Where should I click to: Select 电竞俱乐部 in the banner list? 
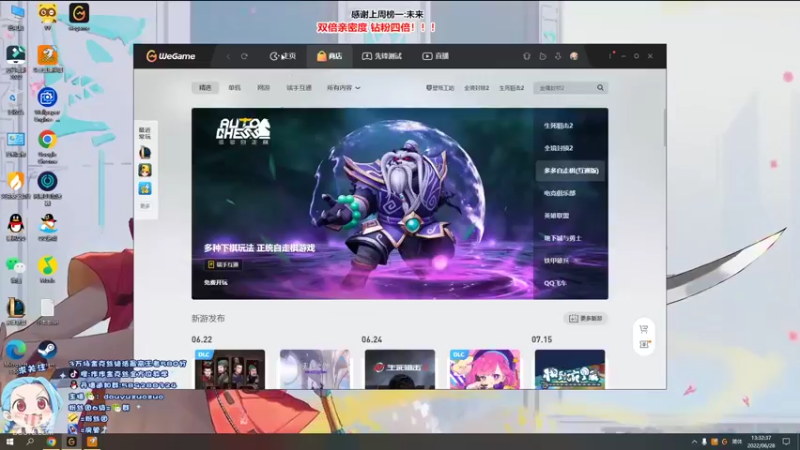point(560,193)
